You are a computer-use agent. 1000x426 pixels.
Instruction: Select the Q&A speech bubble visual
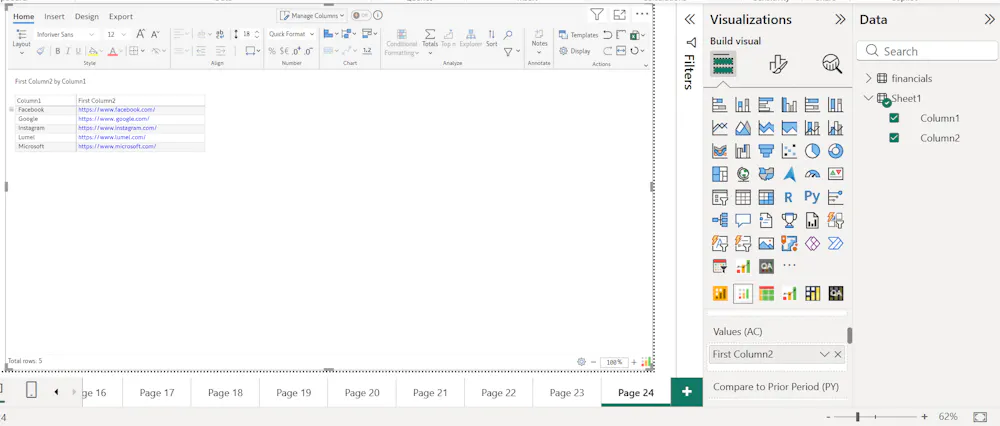tap(742, 221)
